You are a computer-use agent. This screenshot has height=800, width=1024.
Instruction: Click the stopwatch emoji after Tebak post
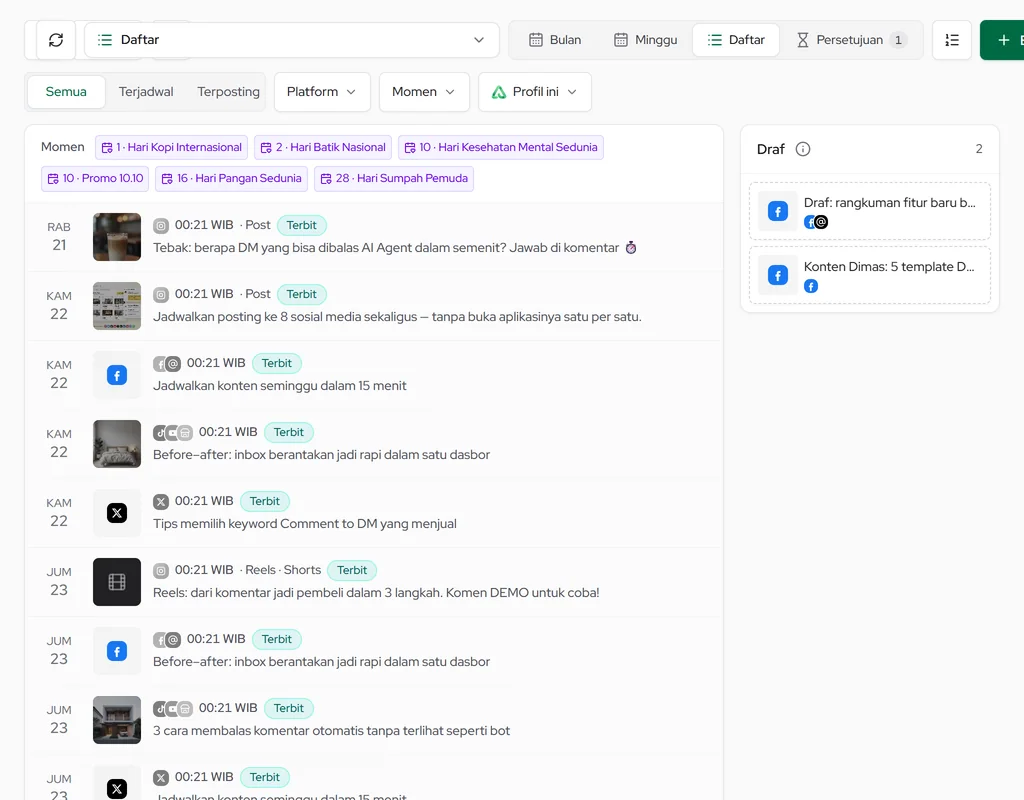(631, 248)
